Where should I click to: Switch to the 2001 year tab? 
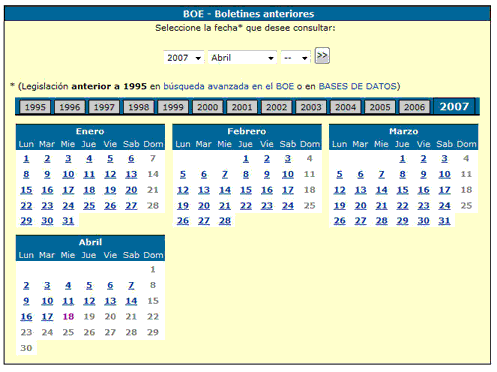pos(242,107)
